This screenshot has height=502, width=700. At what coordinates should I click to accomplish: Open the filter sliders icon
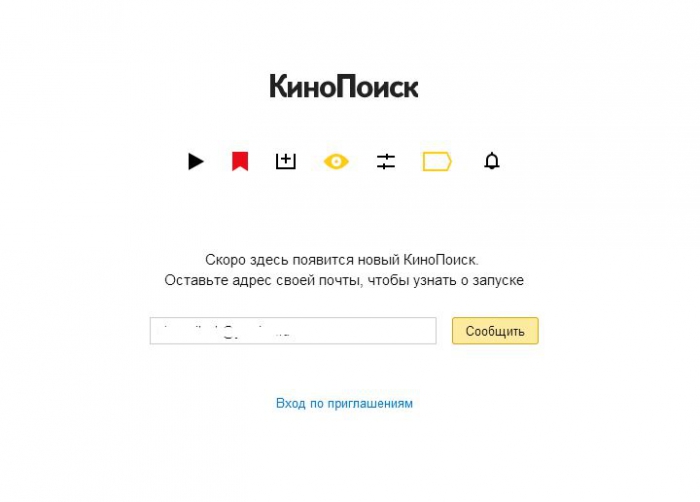[x=386, y=161]
